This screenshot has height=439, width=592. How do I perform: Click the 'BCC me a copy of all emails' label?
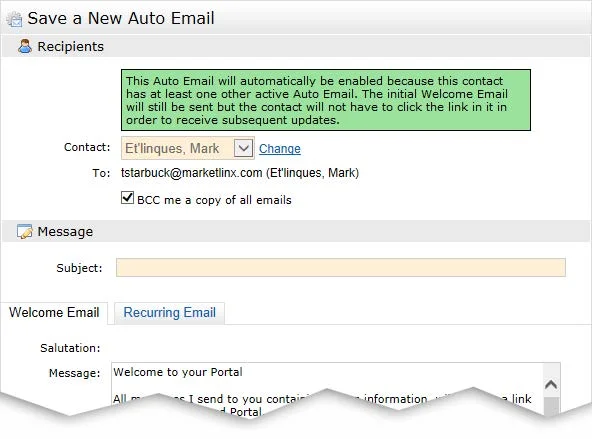pos(214,200)
